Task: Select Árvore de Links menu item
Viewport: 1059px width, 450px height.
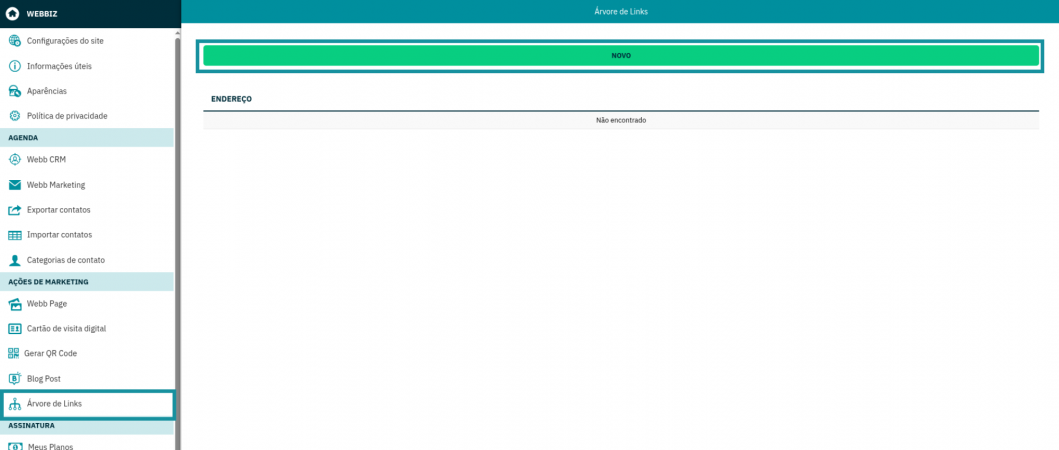Action: click(x=54, y=404)
